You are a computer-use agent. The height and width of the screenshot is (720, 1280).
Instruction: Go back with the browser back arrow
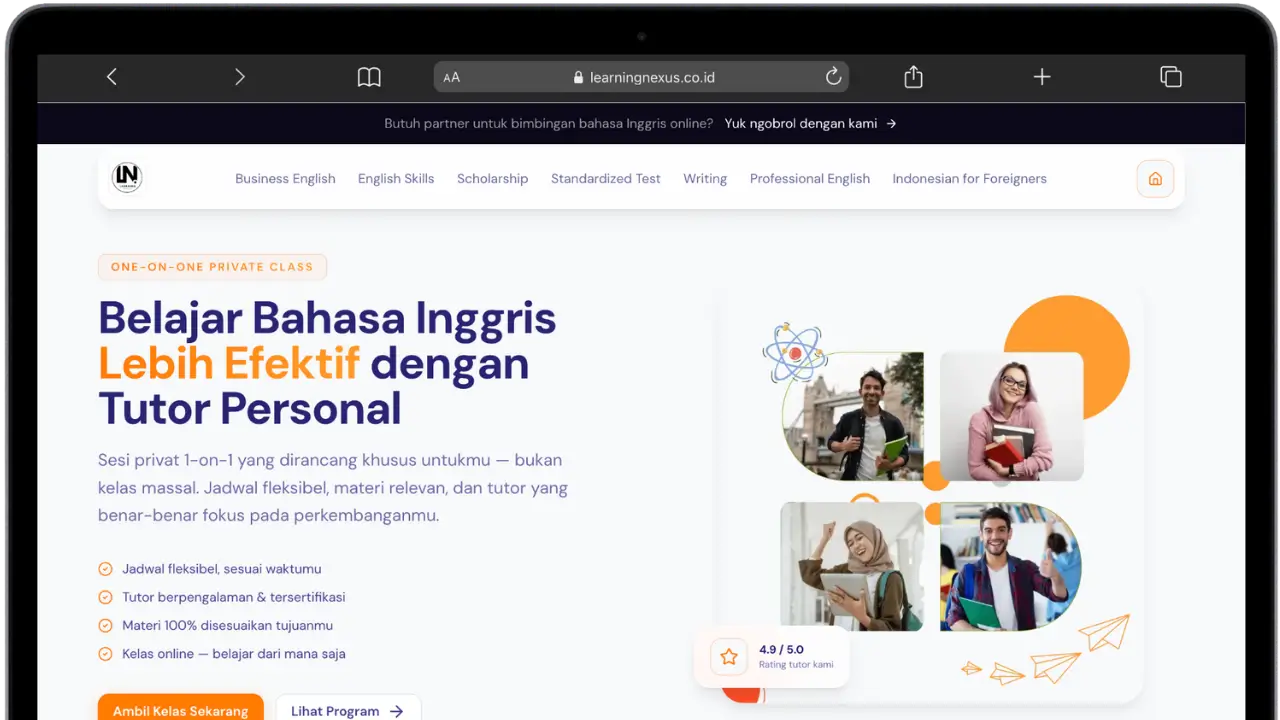111,77
